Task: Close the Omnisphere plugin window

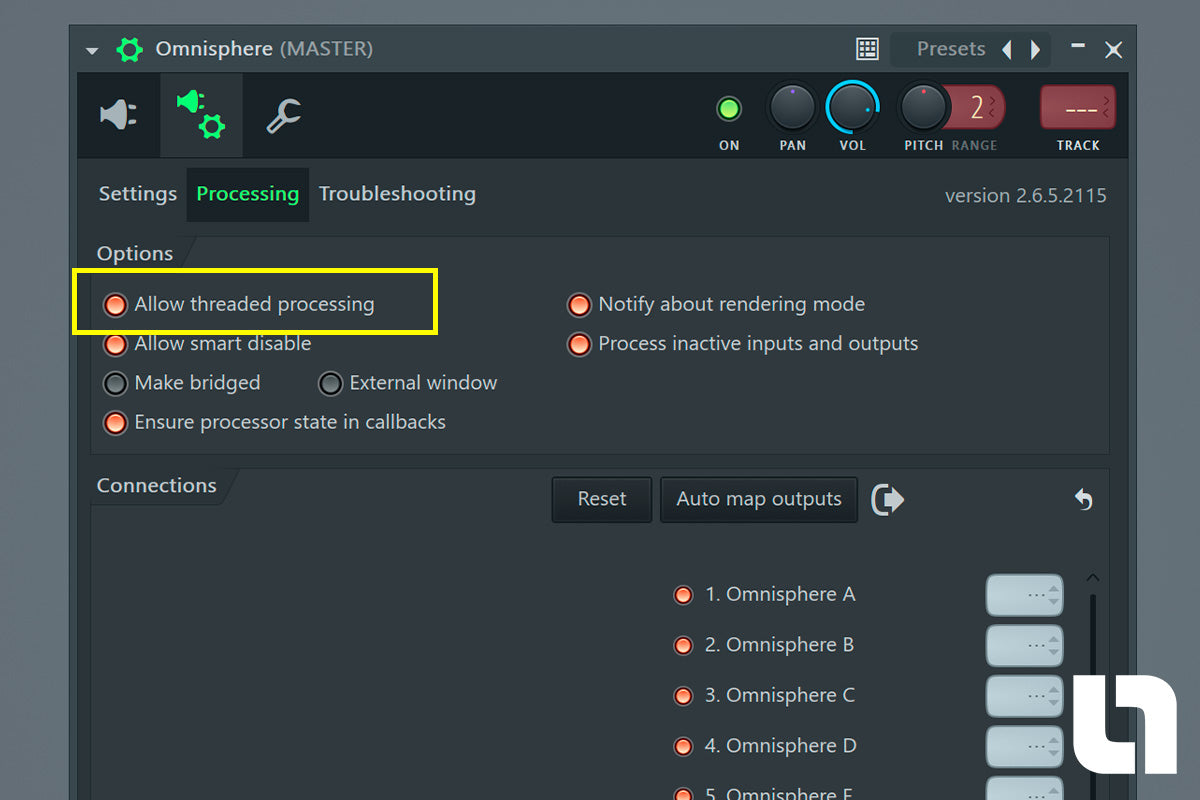Action: (1113, 49)
